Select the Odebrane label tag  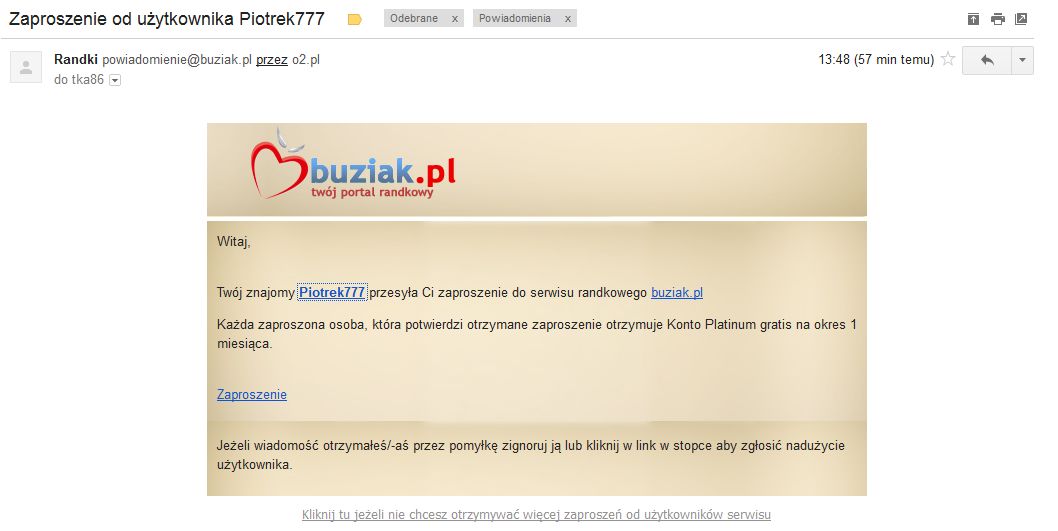coord(414,19)
